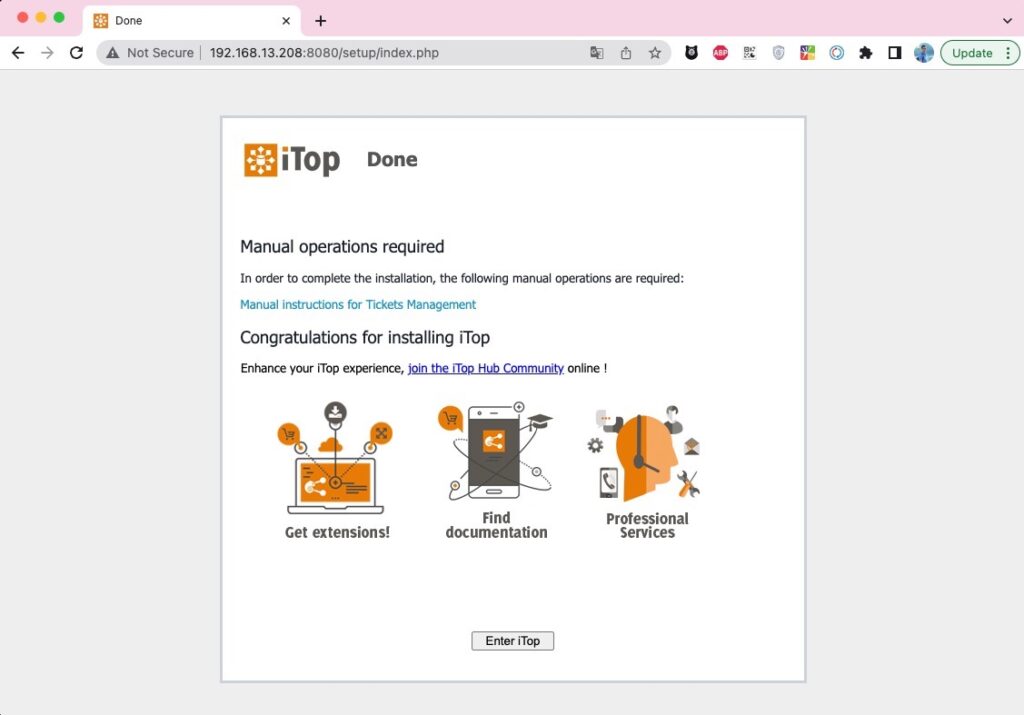
Task: Click the browser back arrow
Action: coord(18,53)
